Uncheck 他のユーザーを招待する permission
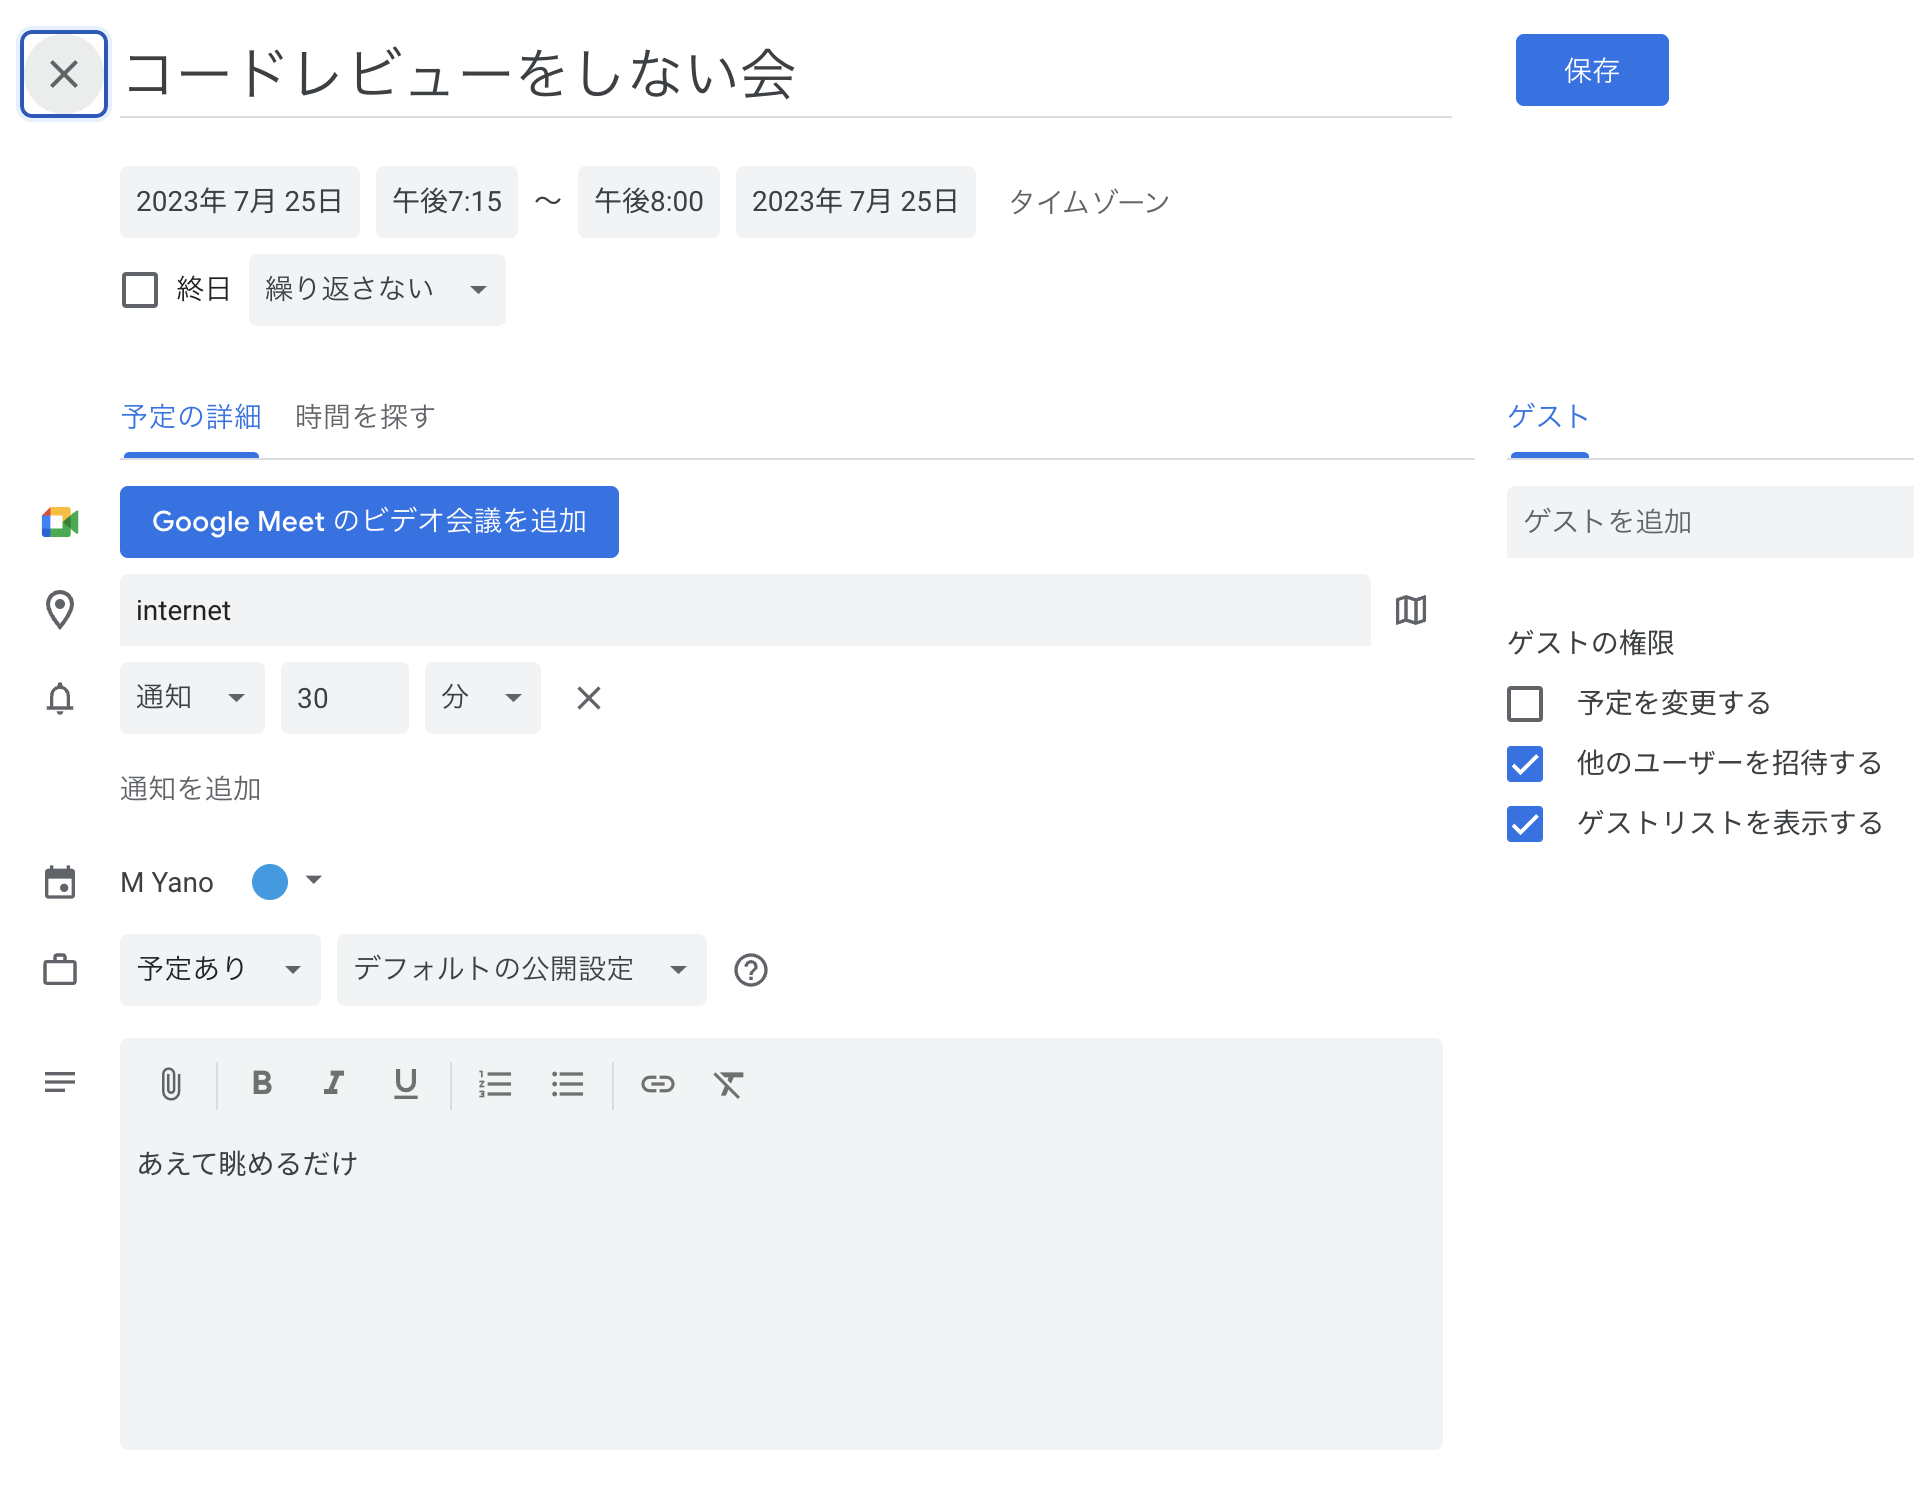The height and width of the screenshot is (1494, 1914). (1525, 764)
